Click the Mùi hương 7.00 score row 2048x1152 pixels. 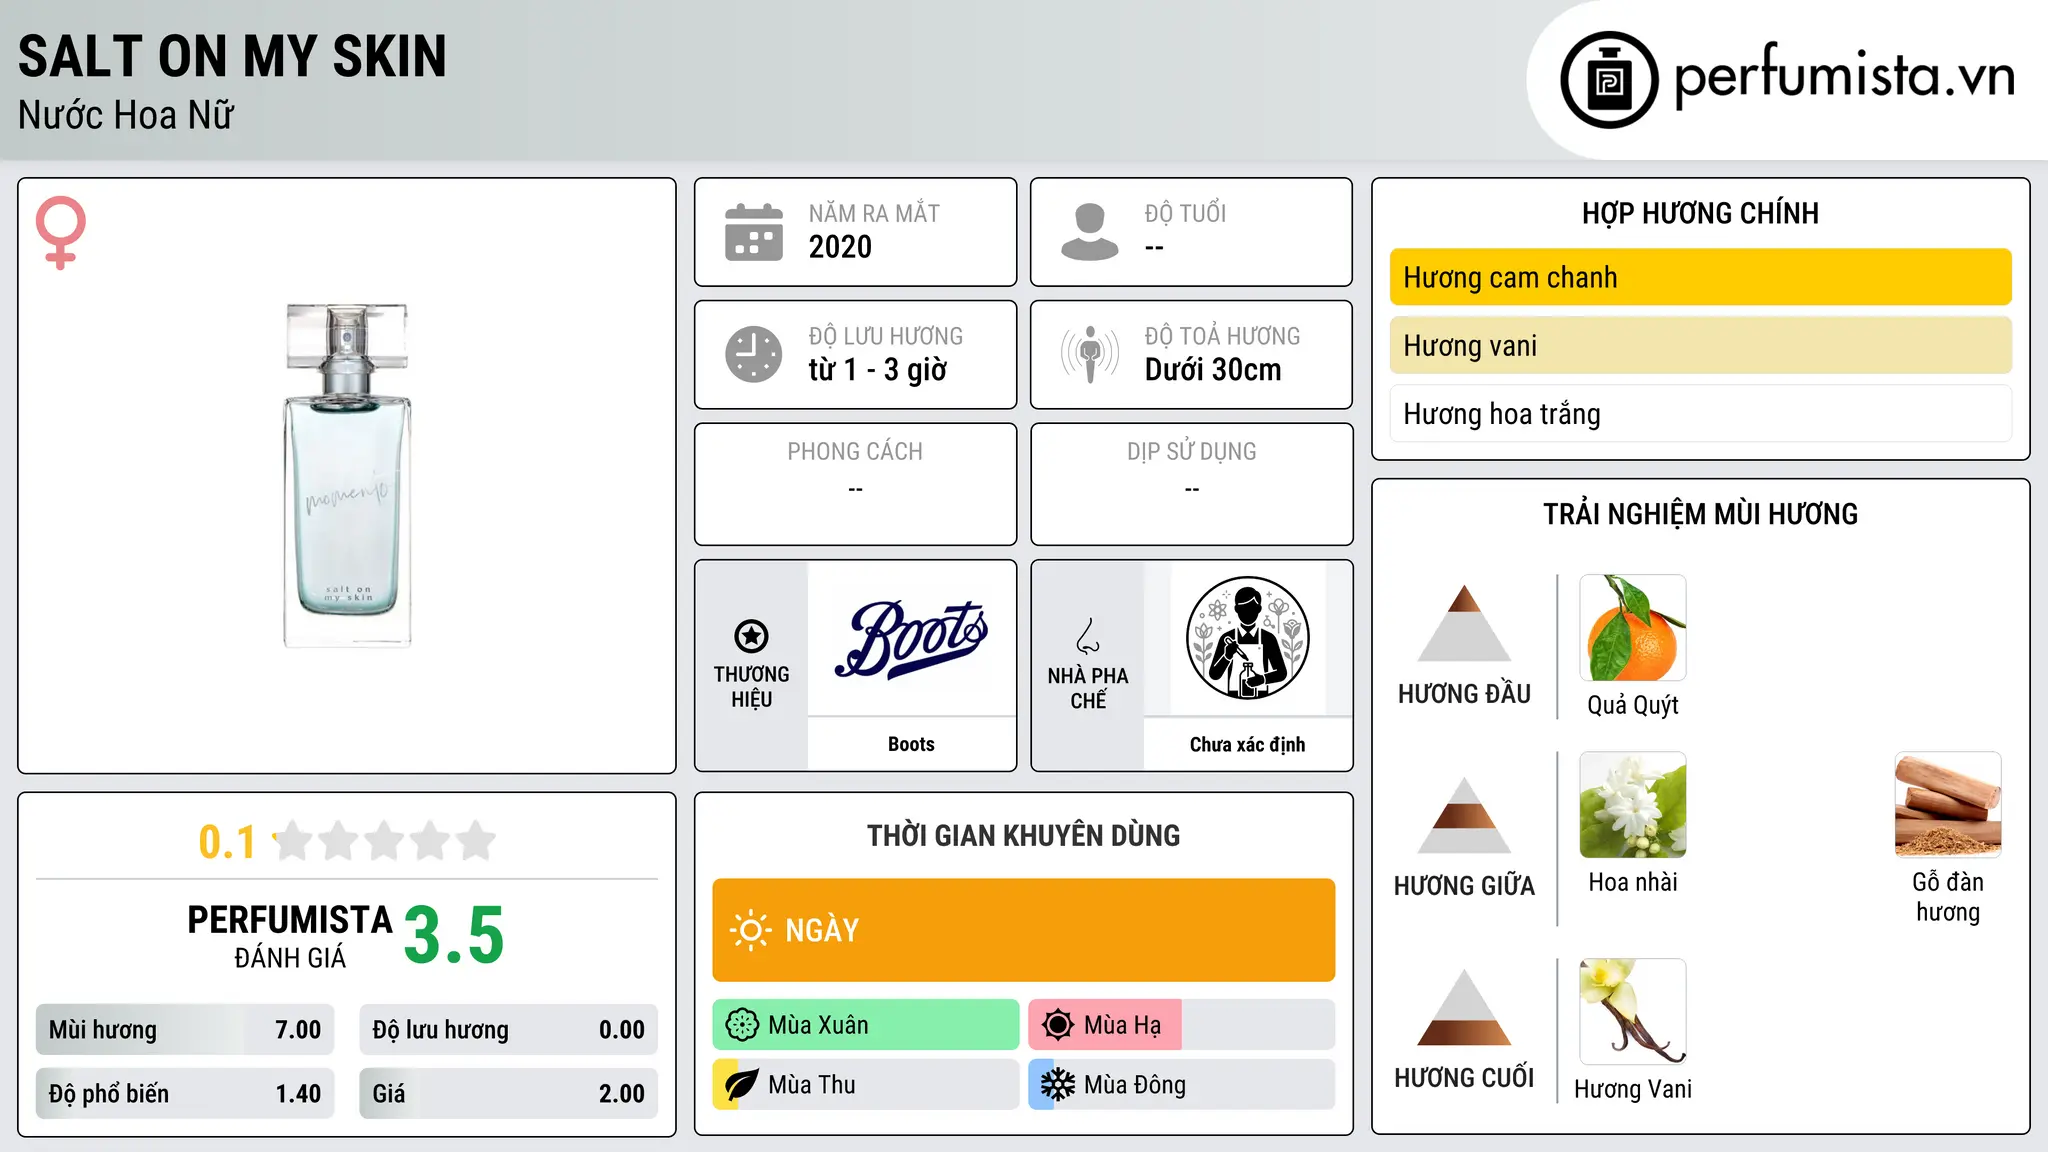tap(185, 1029)
